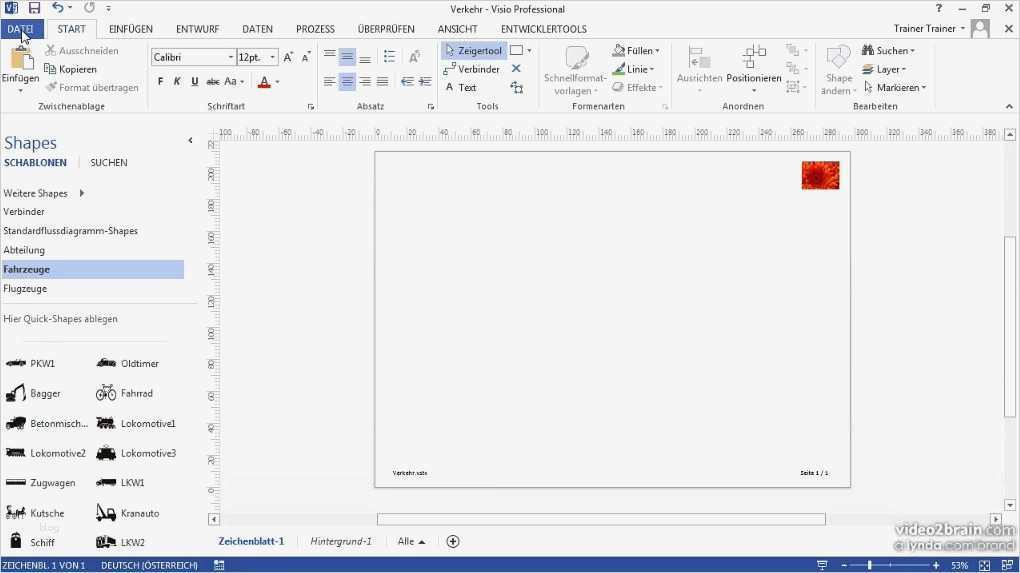This screenshot has width=1020, height=573.
Task: Switch to SUCHEN in Shapes pane
Action: point(109,163)
